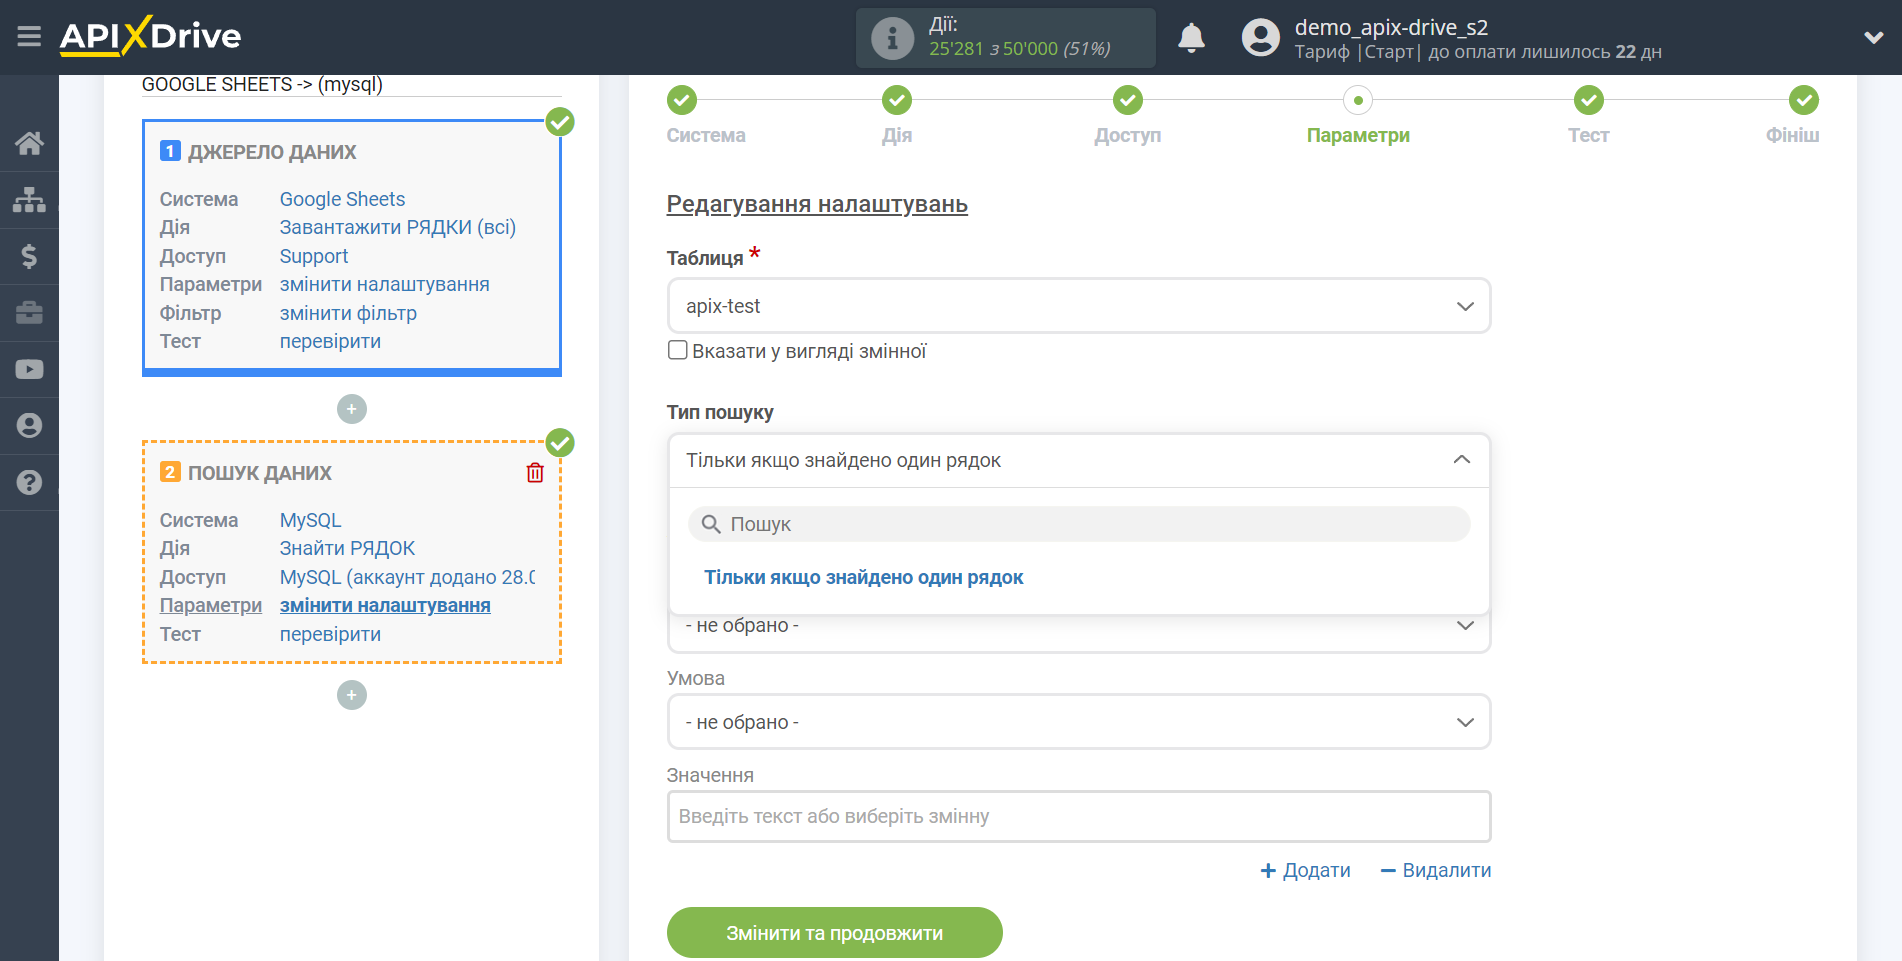Click змінити фільтр link
1902x961 pixels.
click(348, 313)
